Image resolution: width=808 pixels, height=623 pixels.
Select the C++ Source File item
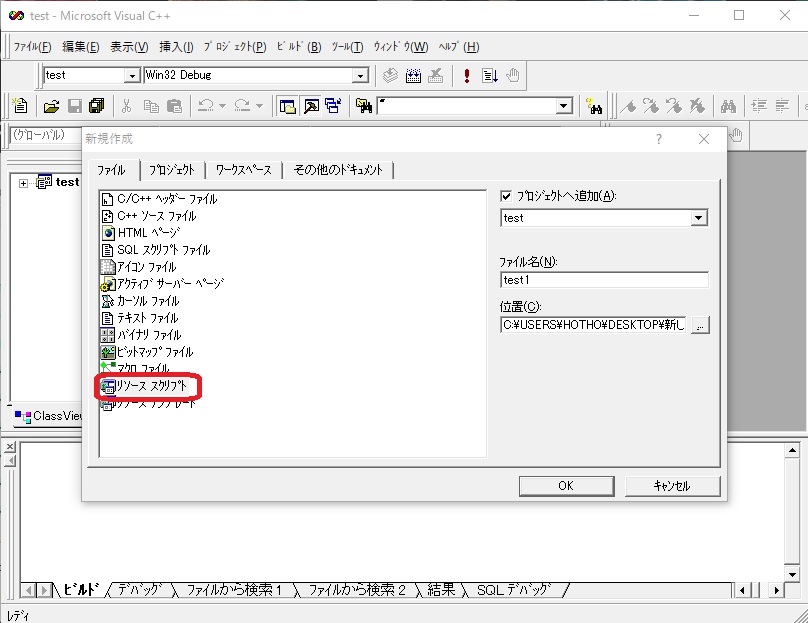point(149,216)
